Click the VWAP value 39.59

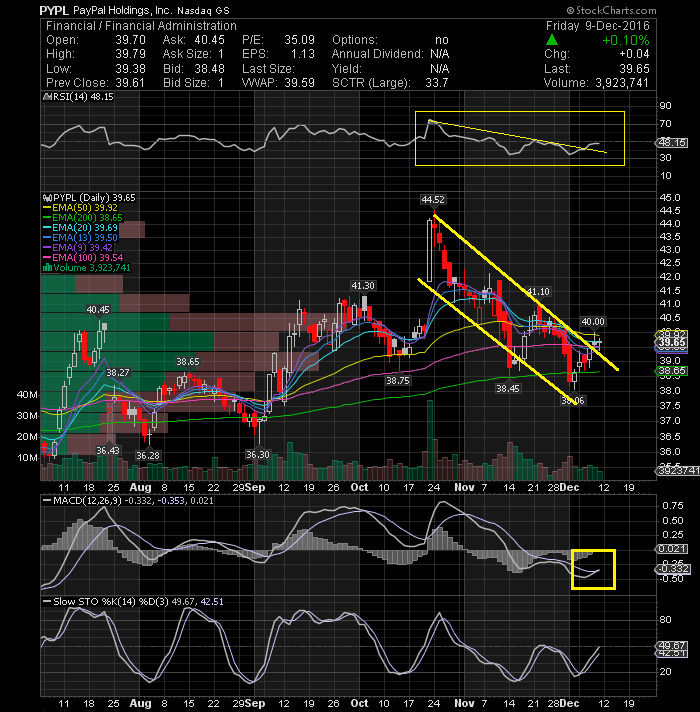coord(300,83)
